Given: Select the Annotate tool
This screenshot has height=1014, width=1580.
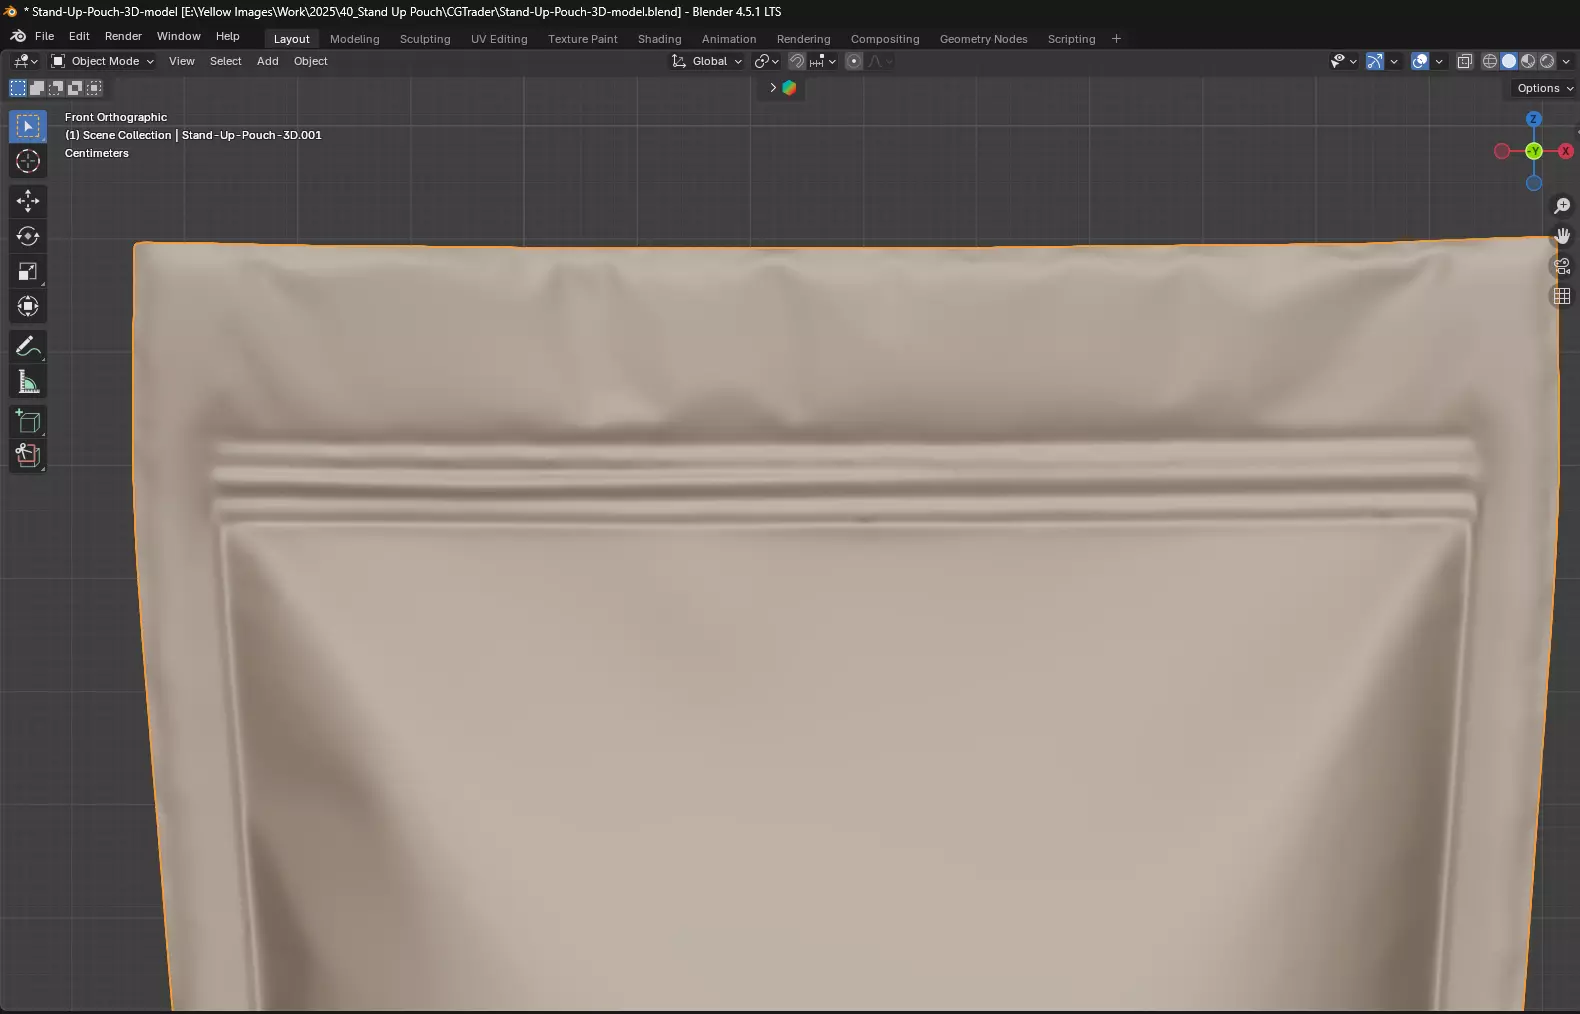Looking at the screenshot, I should 28,346.
